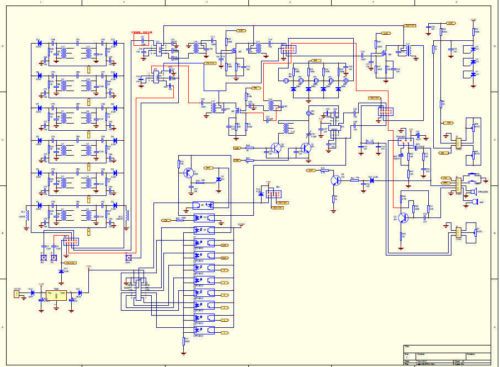Click the red-outlined component at the top left
The image size is (500, 367).
[142, 40]
